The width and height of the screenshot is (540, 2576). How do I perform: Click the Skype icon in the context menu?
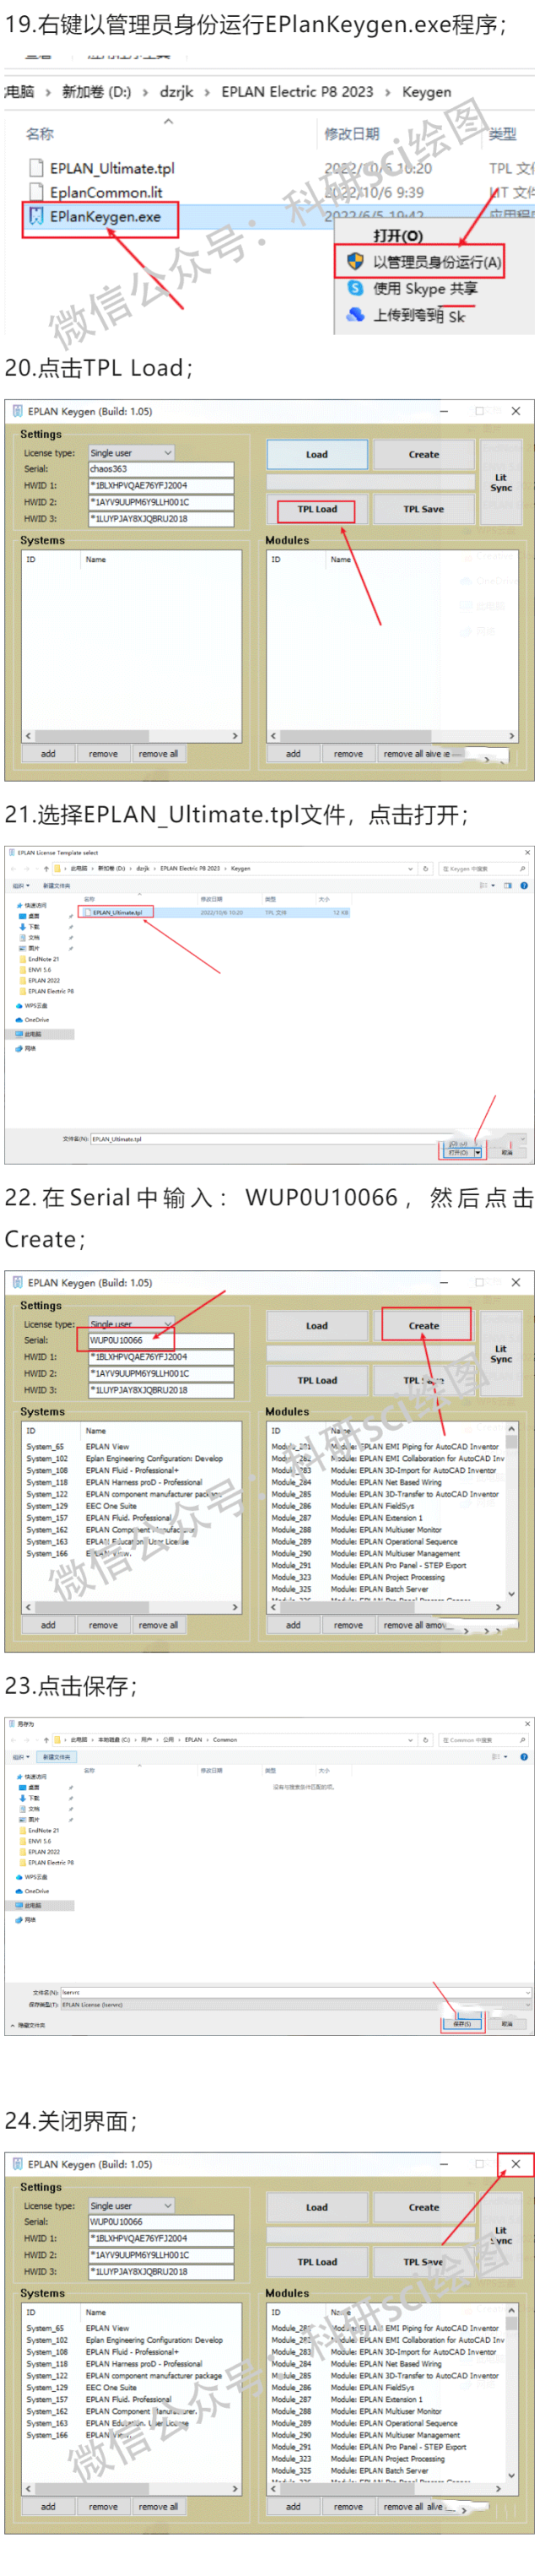pyautogui.click(x=355, y=288)
